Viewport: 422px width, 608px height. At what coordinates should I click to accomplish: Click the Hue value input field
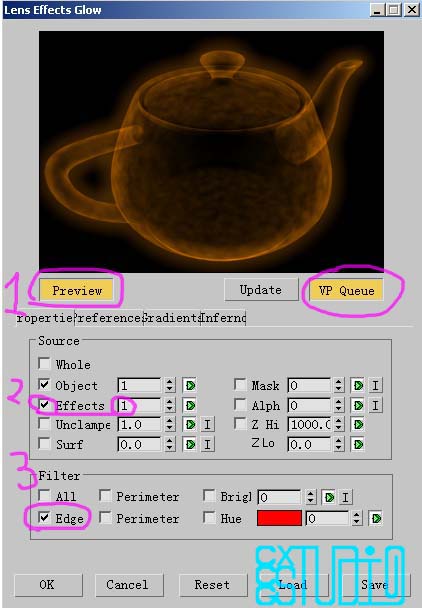coord(328,519)
